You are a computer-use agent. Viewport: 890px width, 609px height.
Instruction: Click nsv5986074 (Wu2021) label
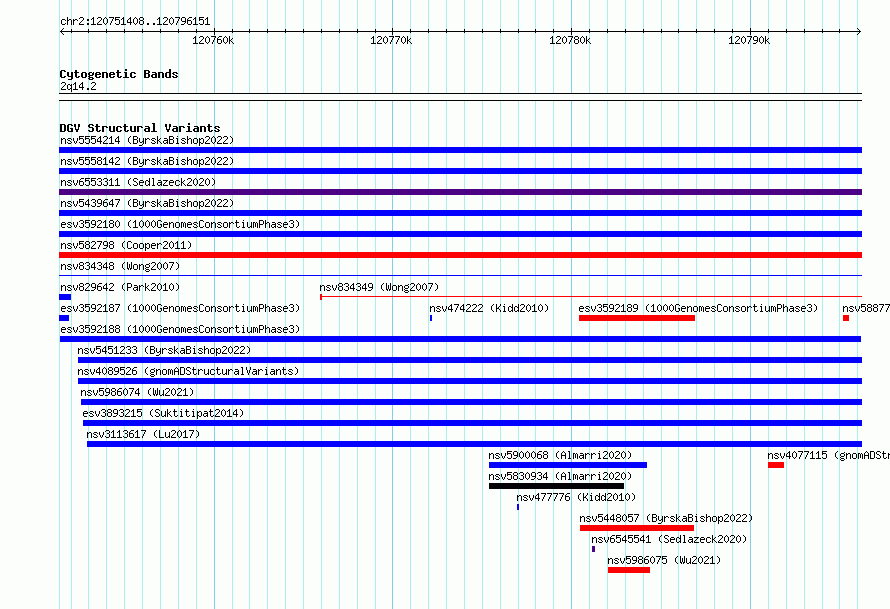(137, 392)
